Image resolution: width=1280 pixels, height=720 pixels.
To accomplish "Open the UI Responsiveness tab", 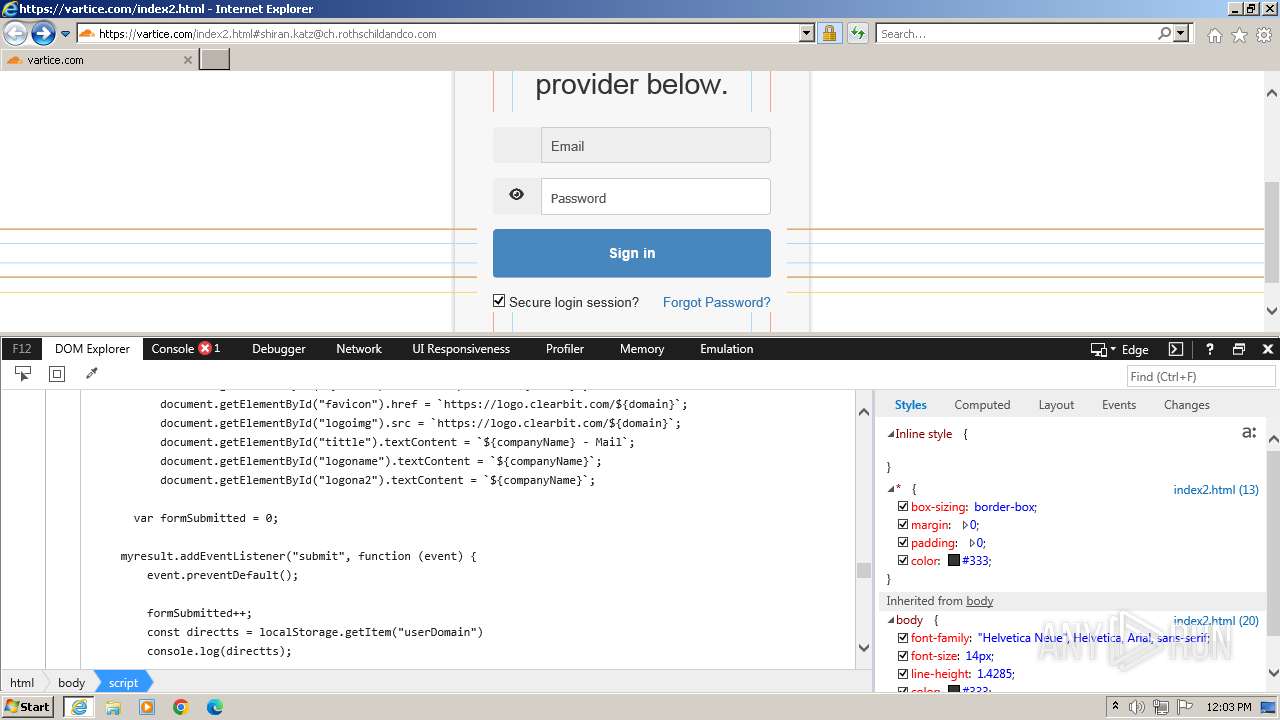I will click(x=461, y=349).
